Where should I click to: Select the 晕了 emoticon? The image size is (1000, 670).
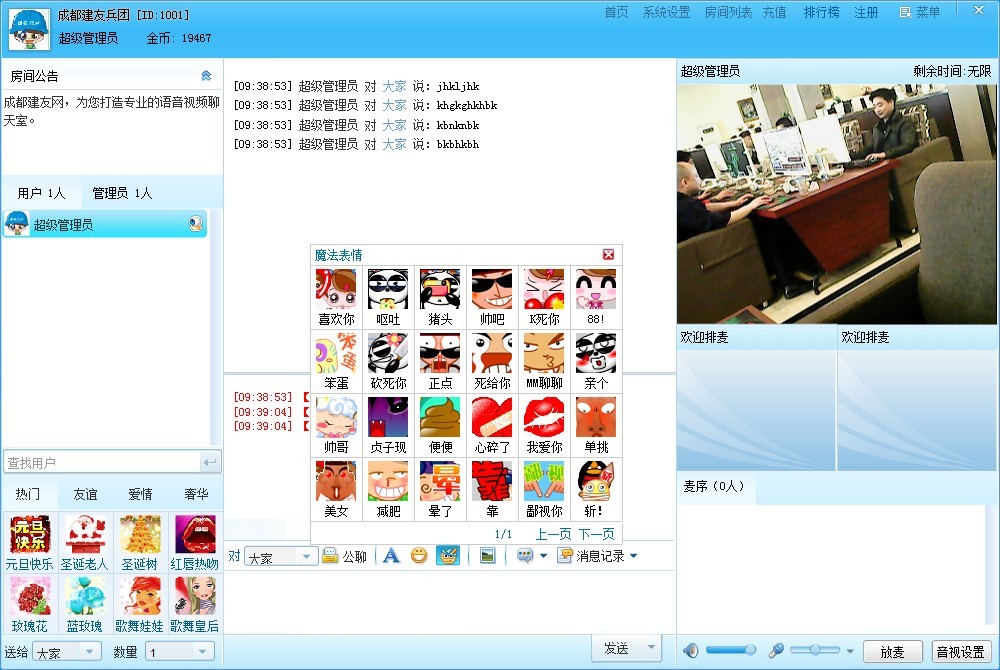440,489
